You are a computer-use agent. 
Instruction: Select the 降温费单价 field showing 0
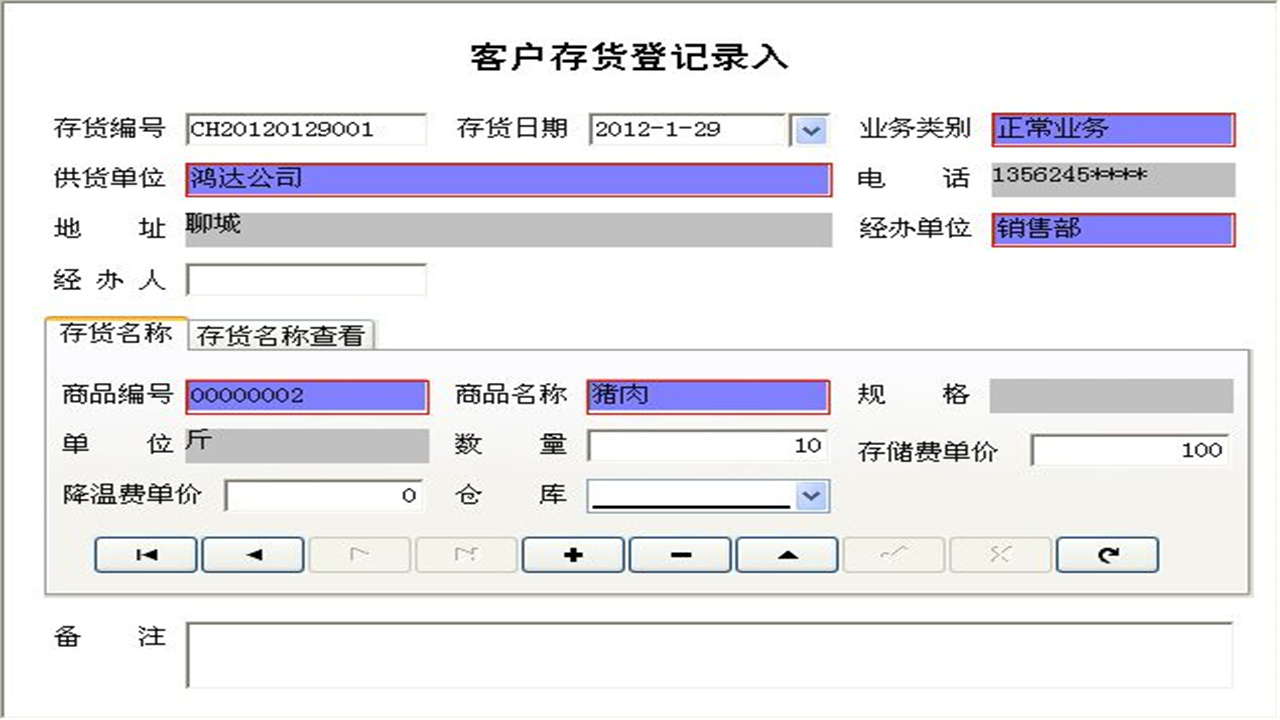coord(323,494)
